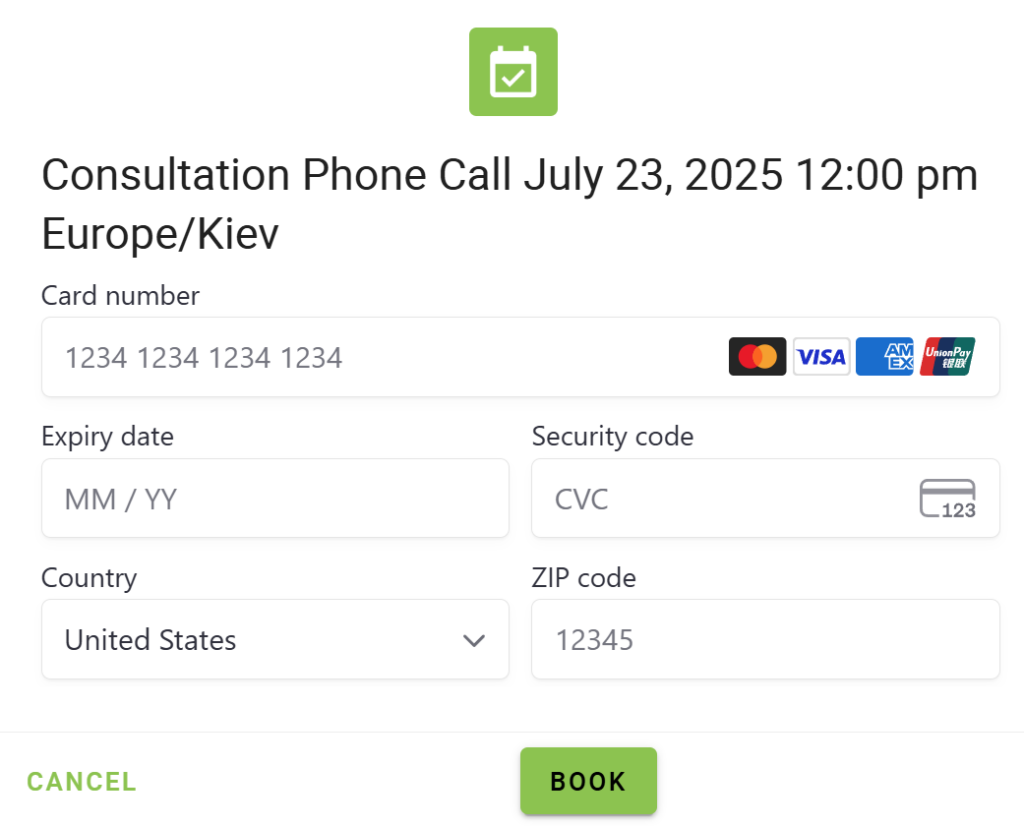The height and width of the screenshot is (826, 1024).
Task: Click the card brand icons row
Action: [x=852, y=356]
